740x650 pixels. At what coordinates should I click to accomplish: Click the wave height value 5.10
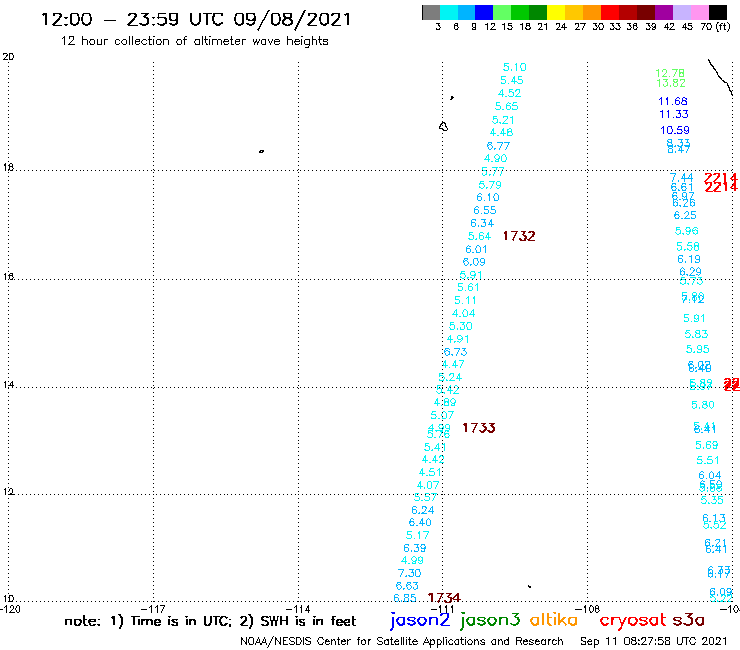(514, 67)
